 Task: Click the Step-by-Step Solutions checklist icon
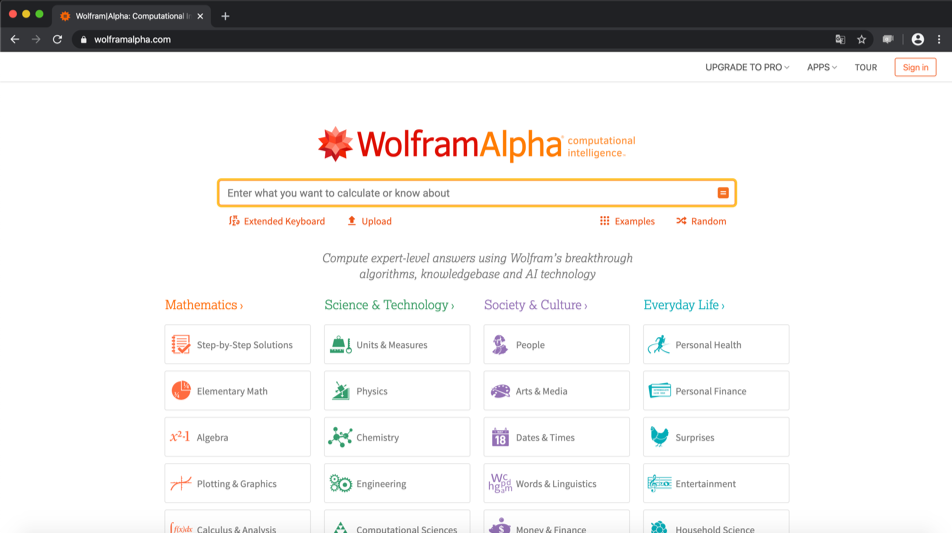180,344
